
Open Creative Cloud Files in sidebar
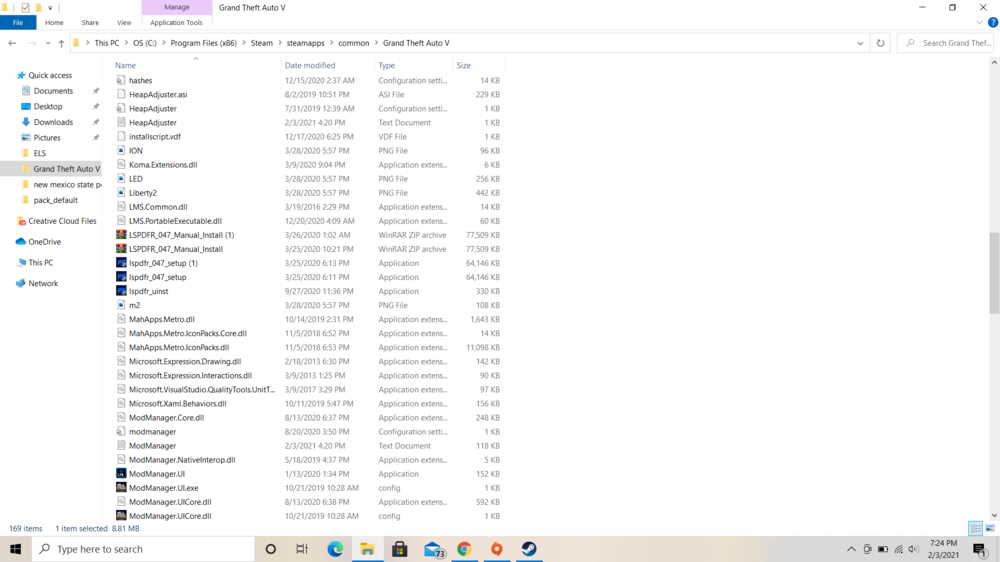pos(62,221)
